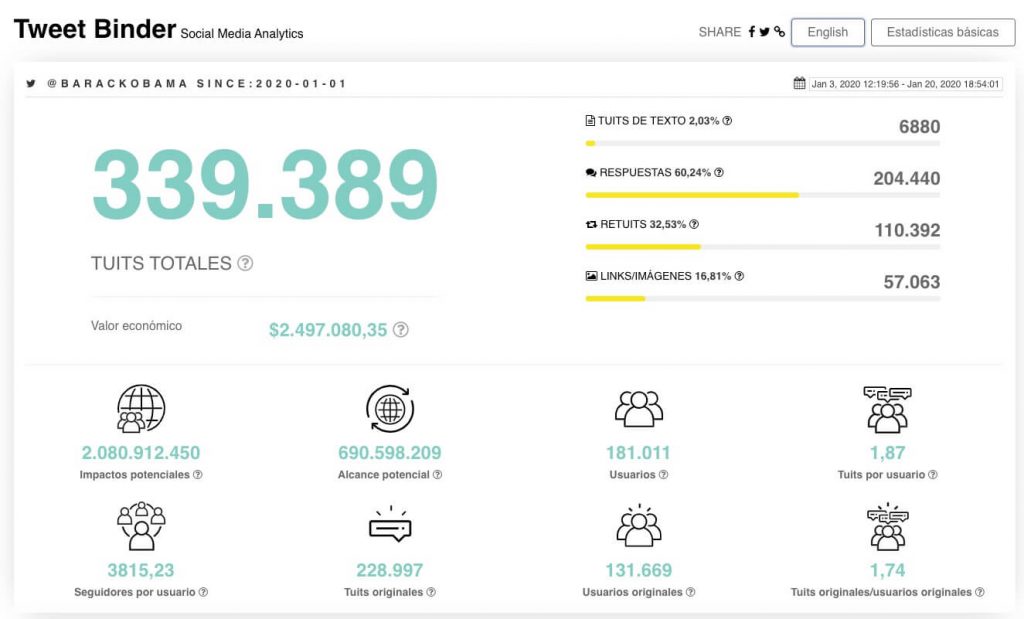Click the @BARACKOBAMA SINCE:2020-01-01 query text

click(x=197, y=84)
